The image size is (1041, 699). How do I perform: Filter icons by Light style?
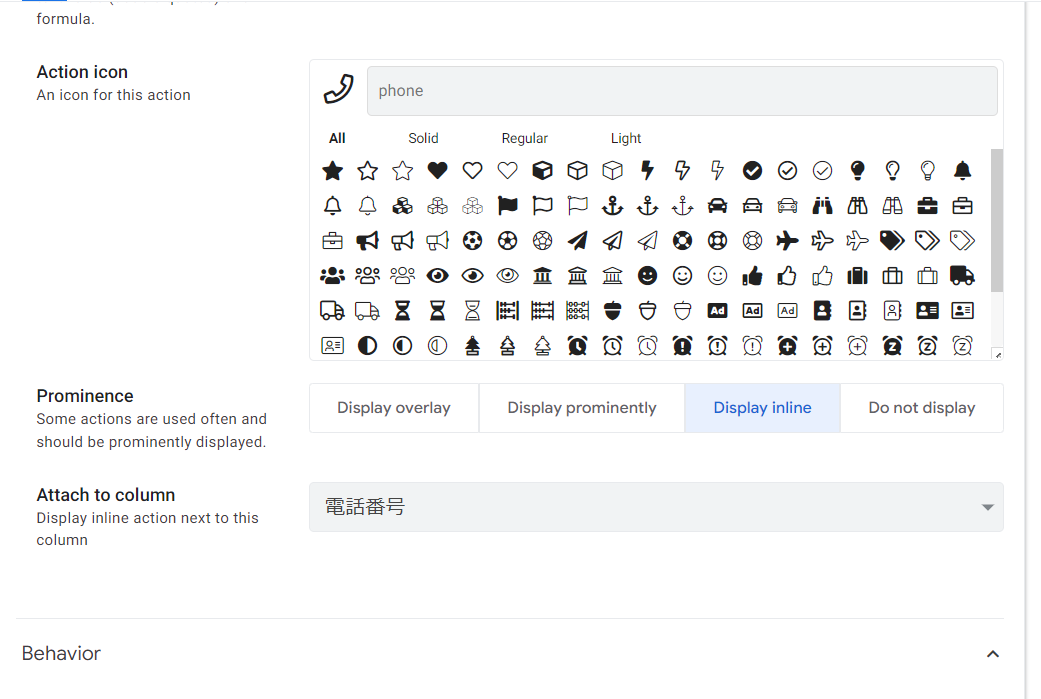(625, 138)
